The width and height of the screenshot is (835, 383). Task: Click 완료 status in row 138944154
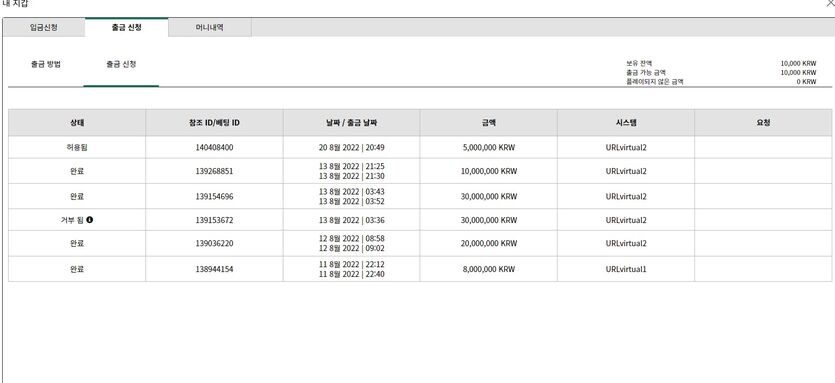point(77,269)
